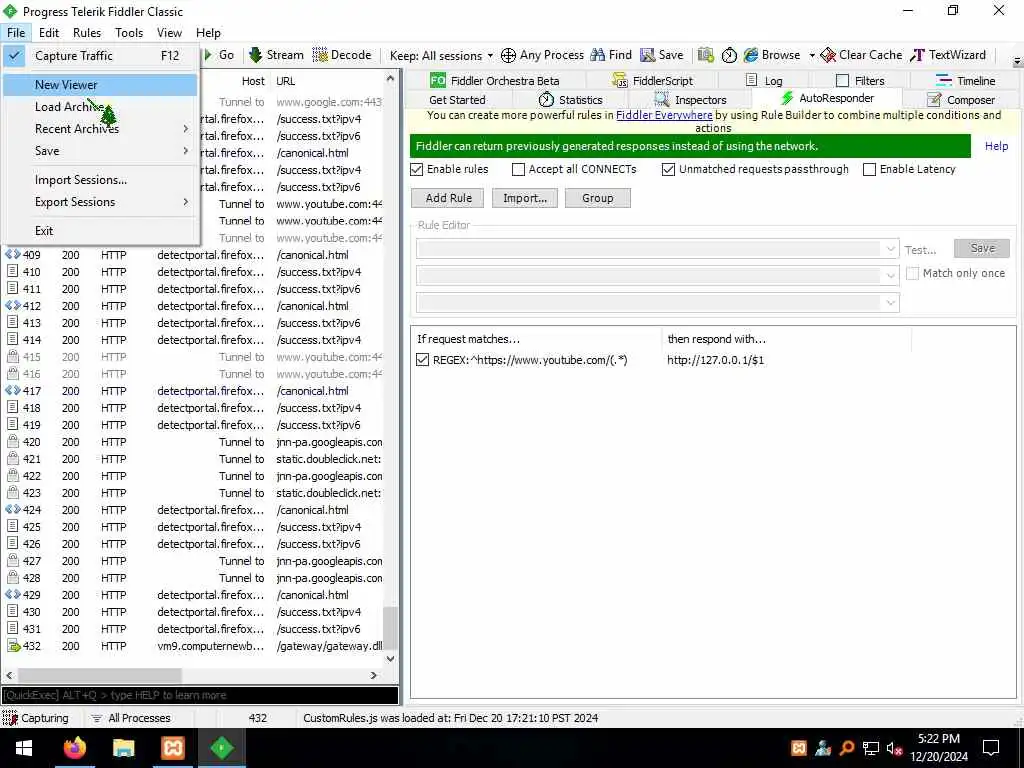Check Enable Latency option
The height and width of the screenshot is (768, 1024).
tap(869, 170)
